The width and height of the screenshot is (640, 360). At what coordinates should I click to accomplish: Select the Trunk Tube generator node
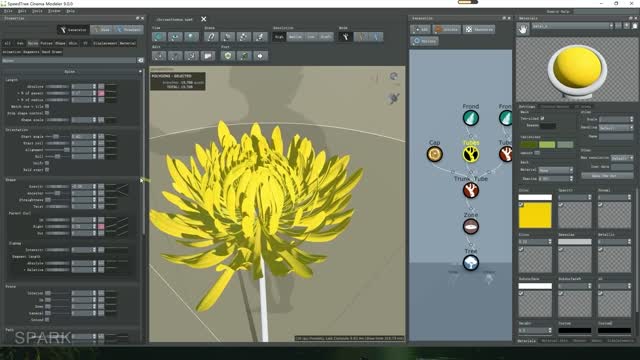point(471,191)
